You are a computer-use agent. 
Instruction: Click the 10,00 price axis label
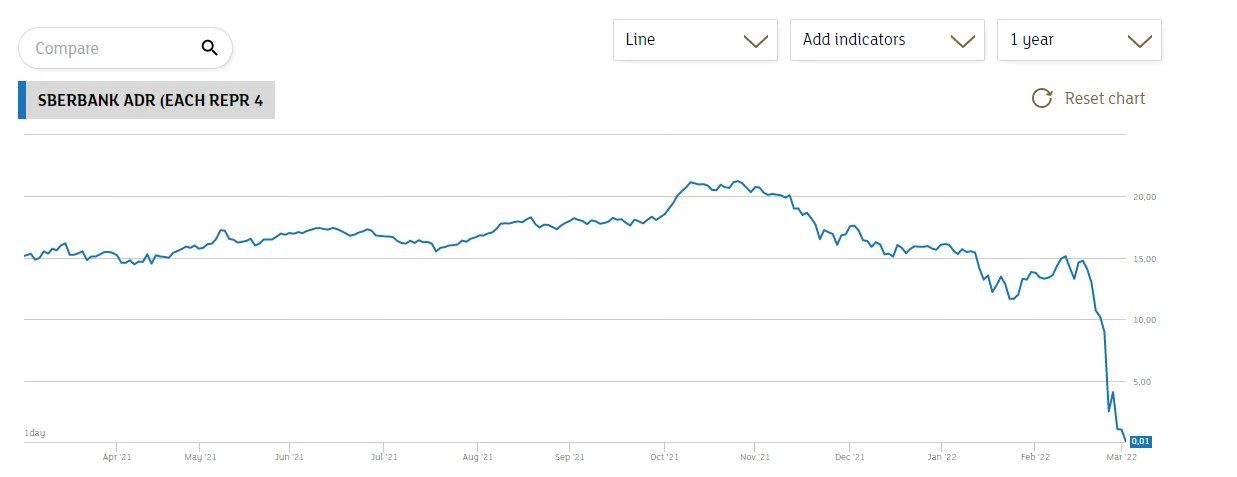[x=1144, y=320]
